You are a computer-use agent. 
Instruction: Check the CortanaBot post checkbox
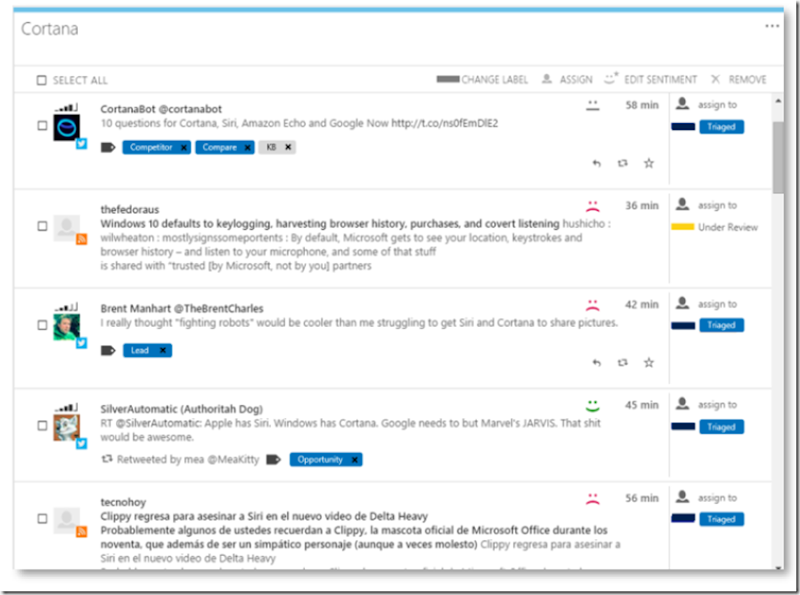[x=42, y=125]
